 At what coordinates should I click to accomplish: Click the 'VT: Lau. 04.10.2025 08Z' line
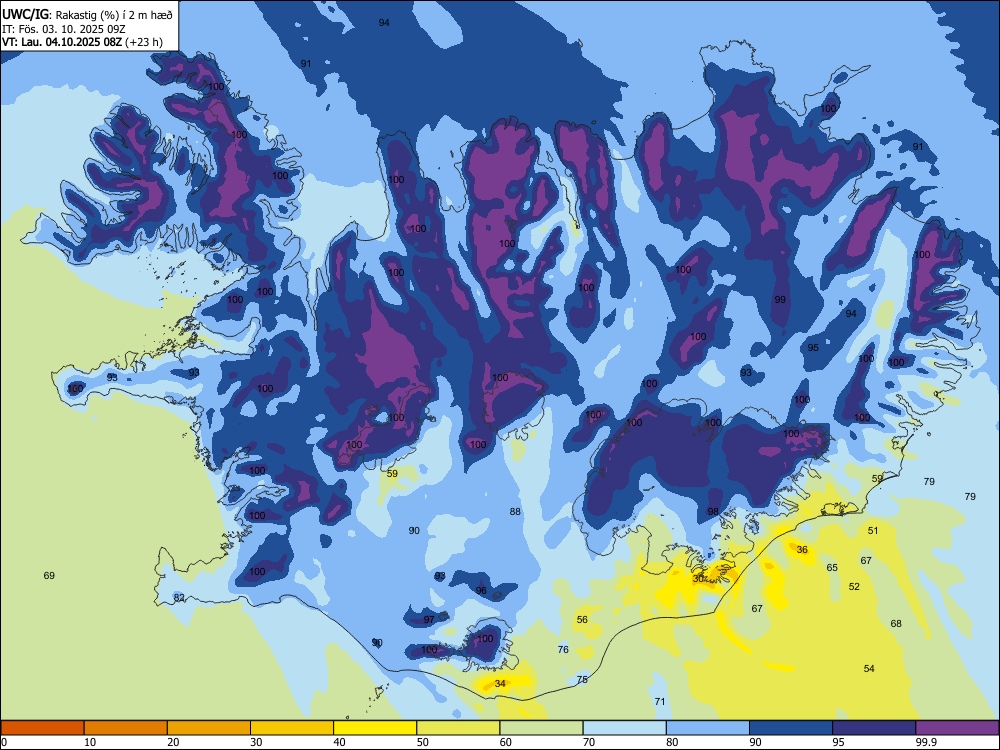[x=62, y=43]
